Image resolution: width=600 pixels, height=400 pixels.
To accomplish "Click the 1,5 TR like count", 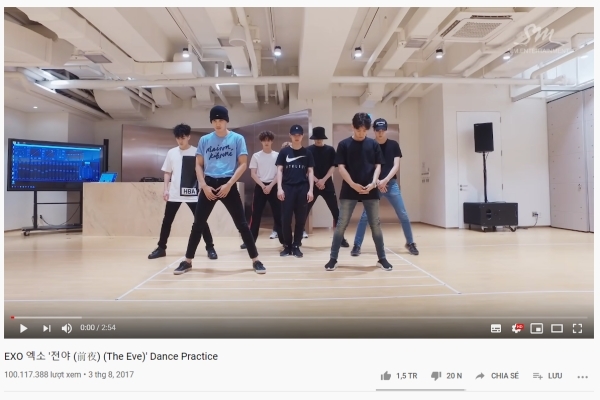I will click(407, 376).
